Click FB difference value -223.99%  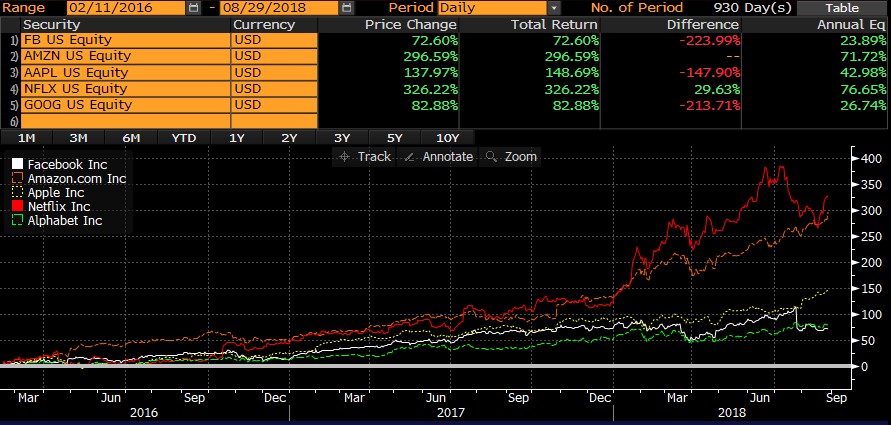pyautogui.click(x=709, y=40)
